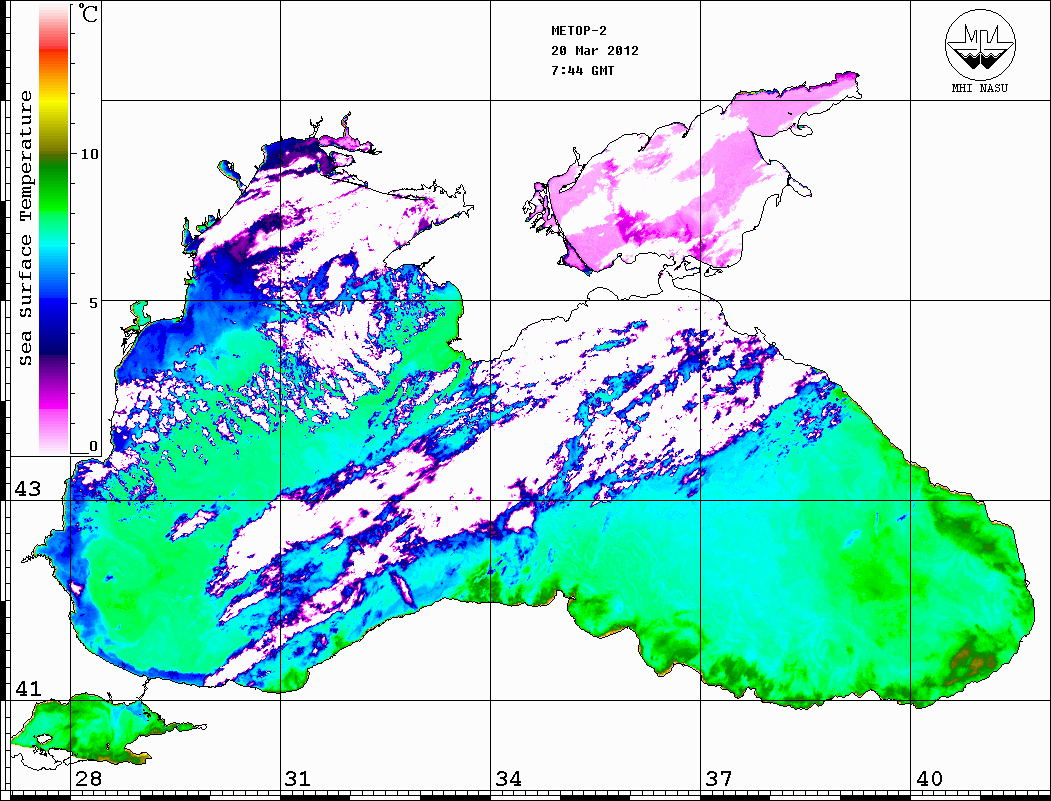Click the 'MHI NASU' caption text
The width and height of the screenshot is (1051, 801).
tap(979, 88)
